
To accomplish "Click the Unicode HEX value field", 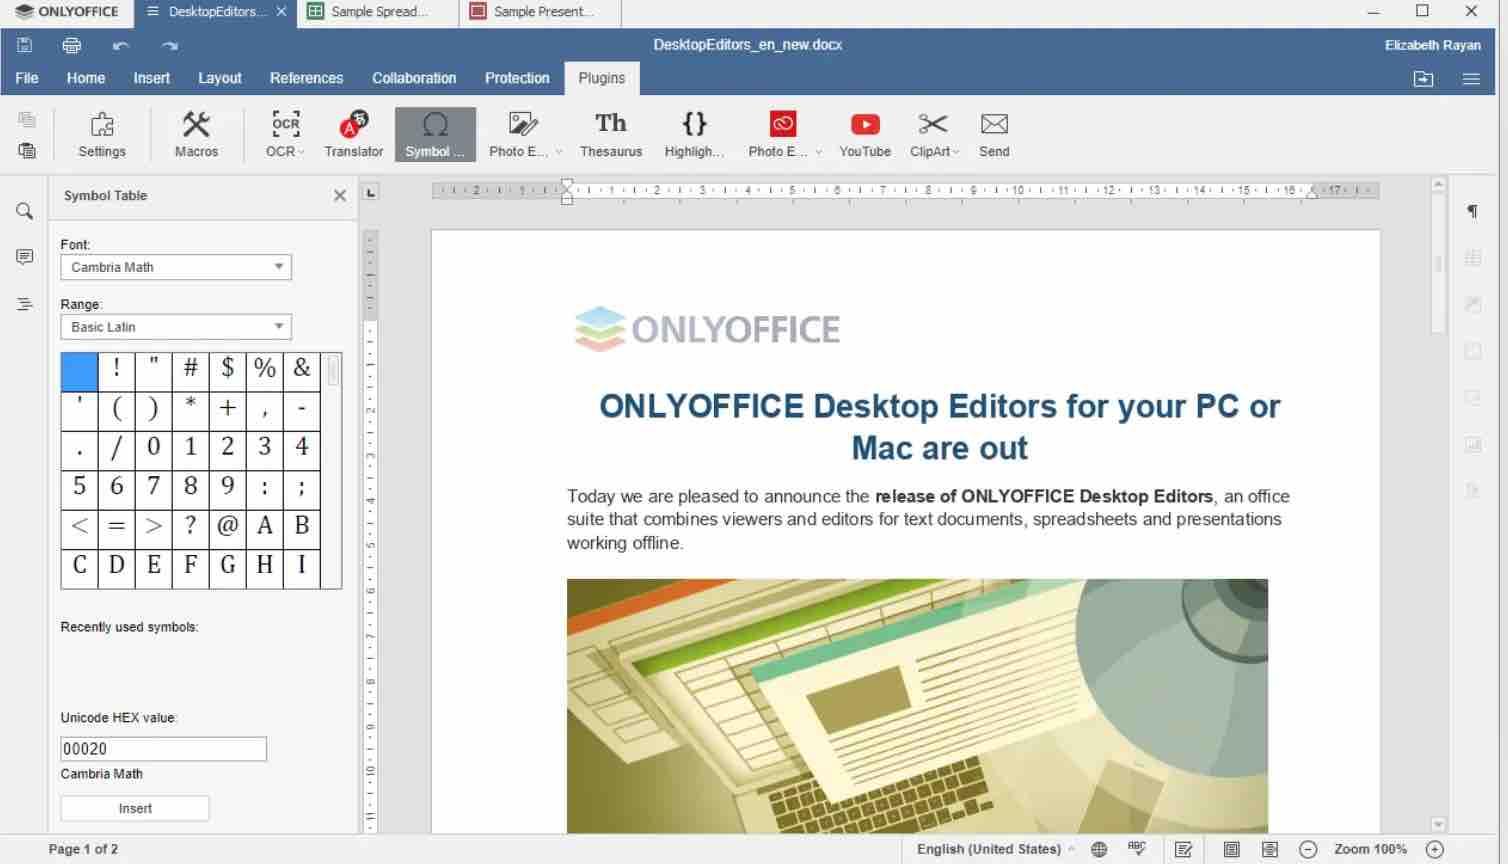I will (x=164, y=749).
